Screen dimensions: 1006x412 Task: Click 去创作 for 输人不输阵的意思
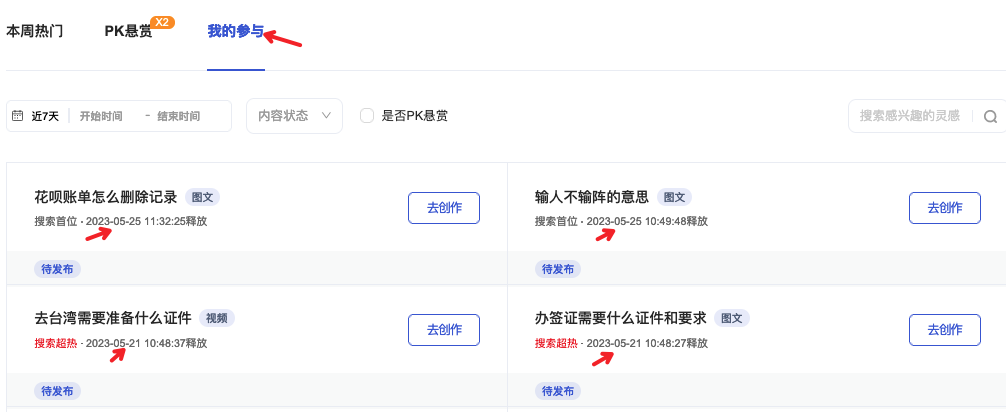944,208
